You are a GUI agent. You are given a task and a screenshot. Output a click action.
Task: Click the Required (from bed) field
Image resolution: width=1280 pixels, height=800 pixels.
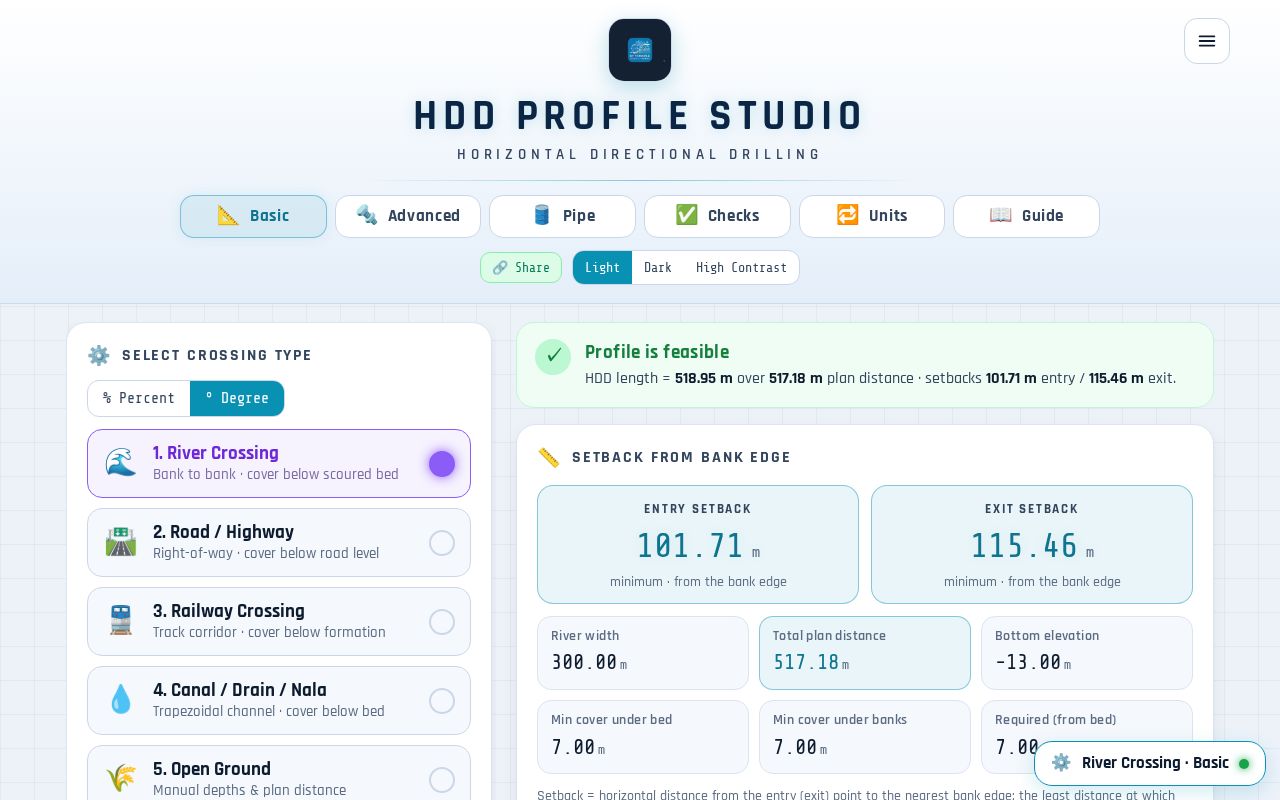(x=1087, y=737)
